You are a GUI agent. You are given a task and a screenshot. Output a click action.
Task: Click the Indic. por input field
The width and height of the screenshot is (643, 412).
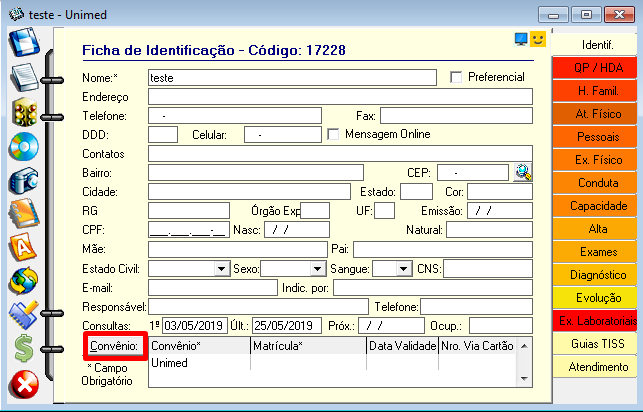pyautogui.click(x=433, y=288)
